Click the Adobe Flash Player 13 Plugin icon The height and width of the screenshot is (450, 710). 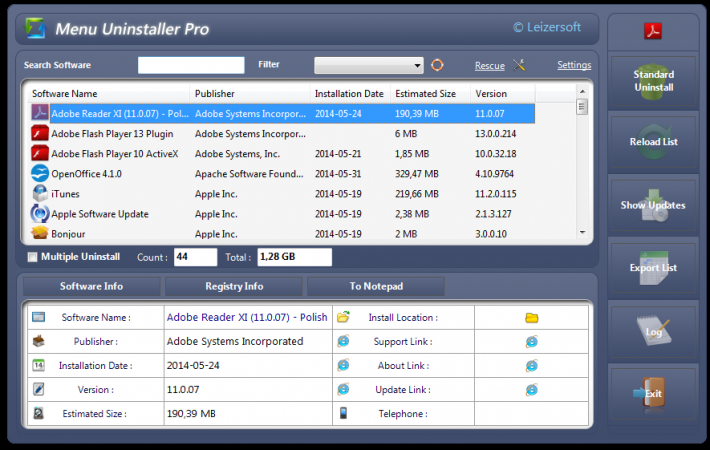40,134
